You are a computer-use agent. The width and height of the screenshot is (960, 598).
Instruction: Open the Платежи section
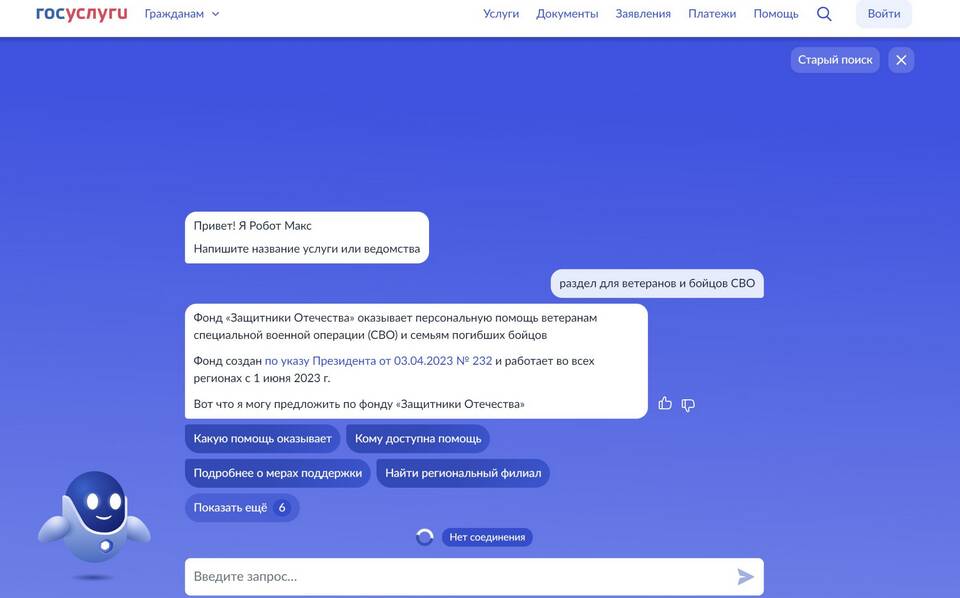pos(712,13)
